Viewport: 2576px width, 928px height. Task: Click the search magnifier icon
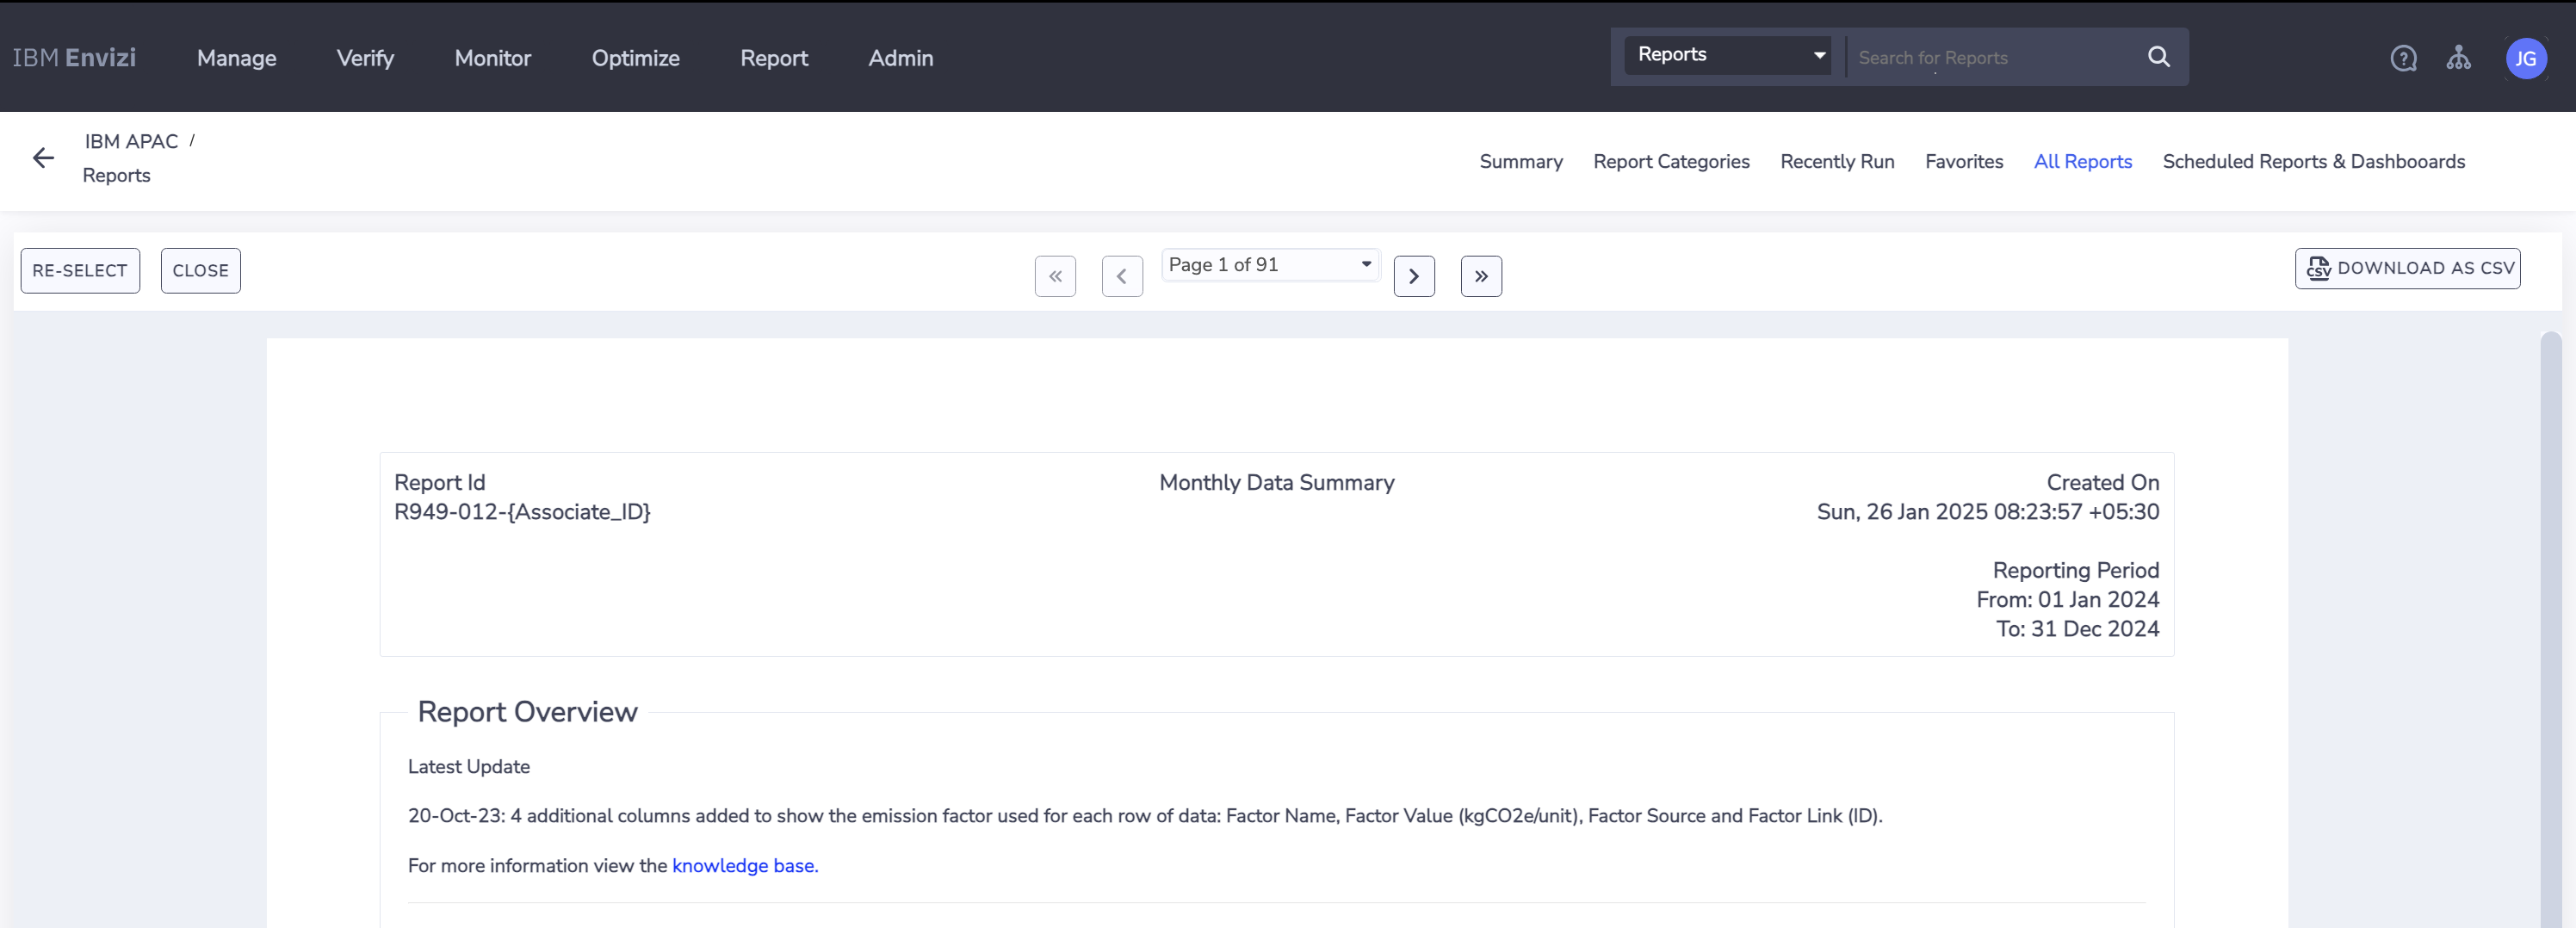(2158, 57)
